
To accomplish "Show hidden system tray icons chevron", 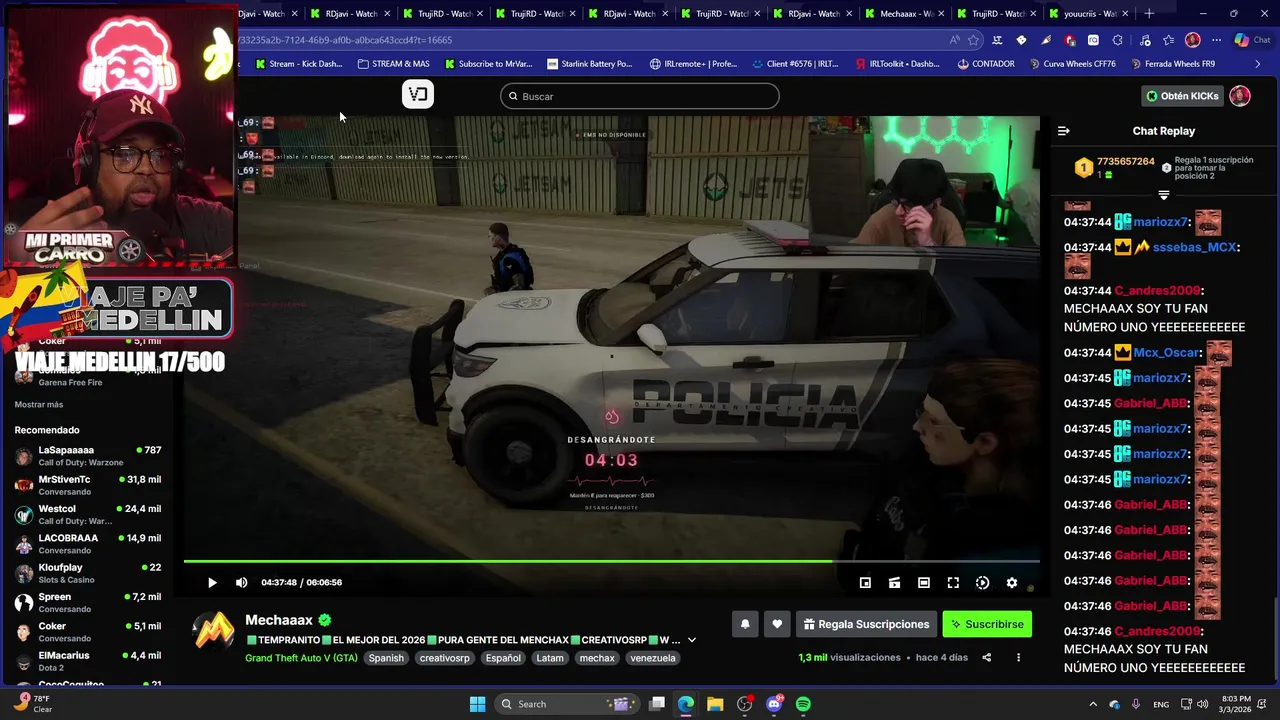I will point(1092,704).
